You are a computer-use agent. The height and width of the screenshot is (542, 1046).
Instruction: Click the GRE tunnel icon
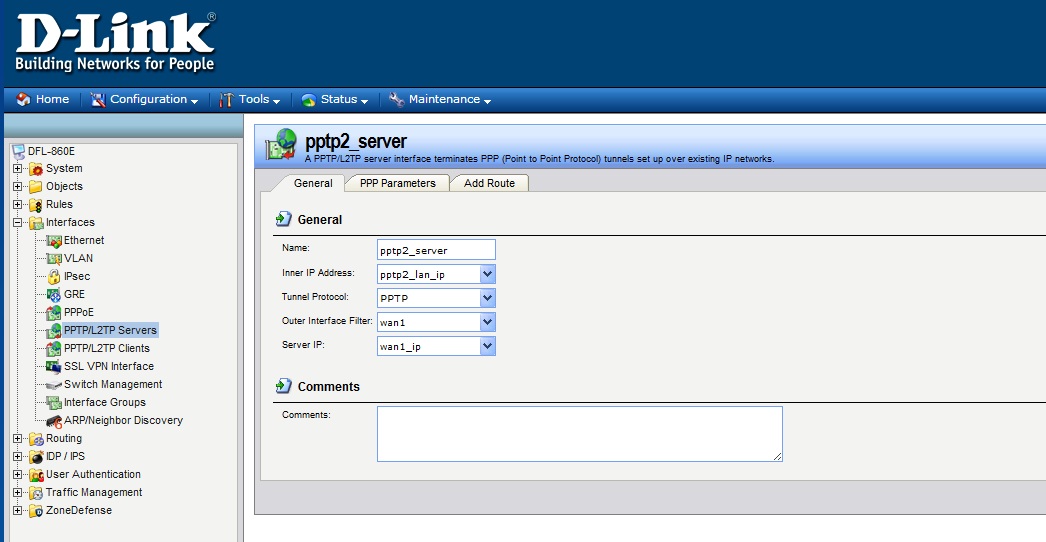pyautogui.click(x=54, y=295)
